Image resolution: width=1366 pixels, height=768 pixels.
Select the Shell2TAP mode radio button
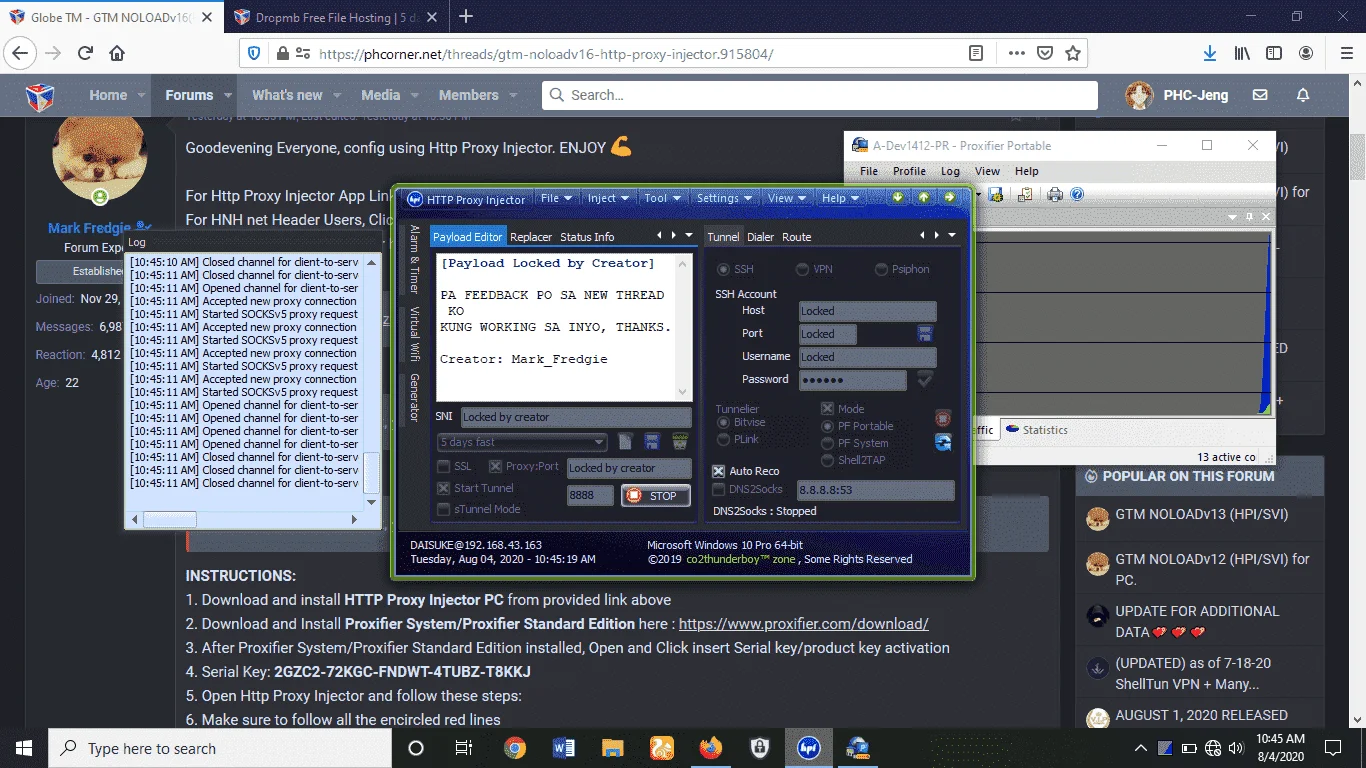pos(827,460)
